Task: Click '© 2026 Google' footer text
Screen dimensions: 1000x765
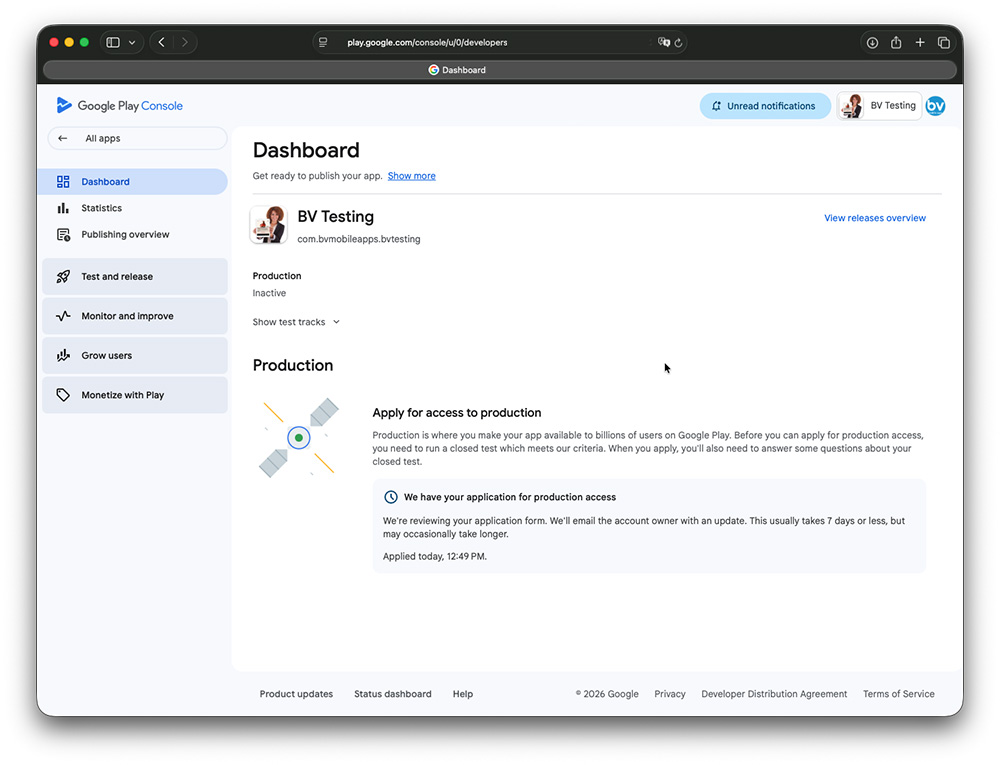Action: click(607, 694)
